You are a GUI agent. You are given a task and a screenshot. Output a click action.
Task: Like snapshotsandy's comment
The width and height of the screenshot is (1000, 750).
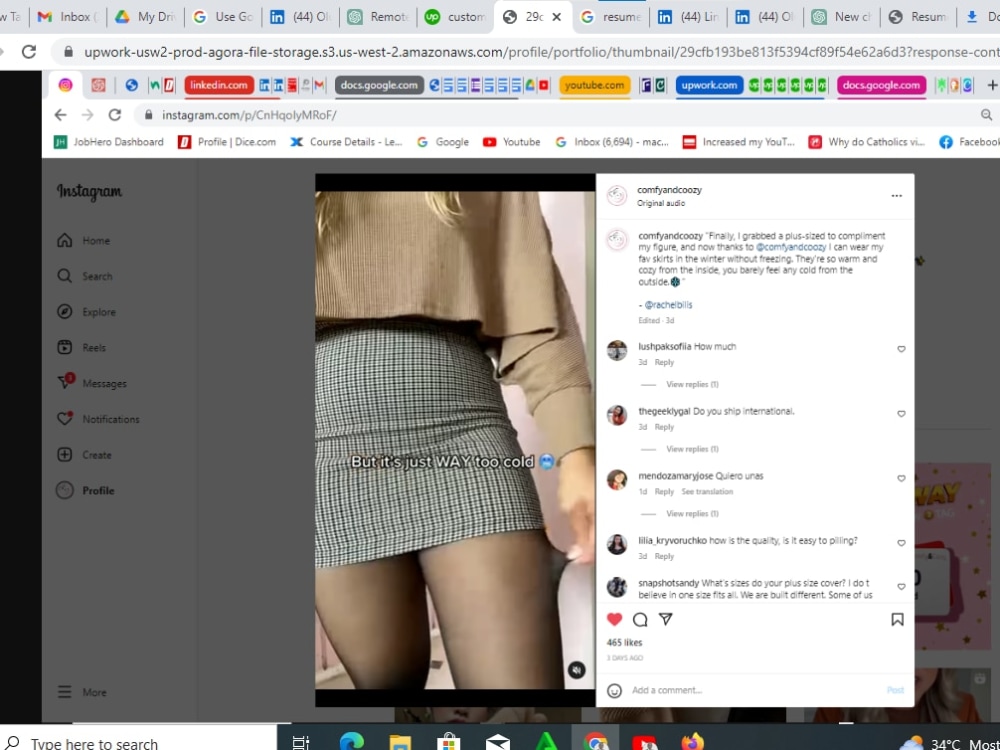point(901,587)
